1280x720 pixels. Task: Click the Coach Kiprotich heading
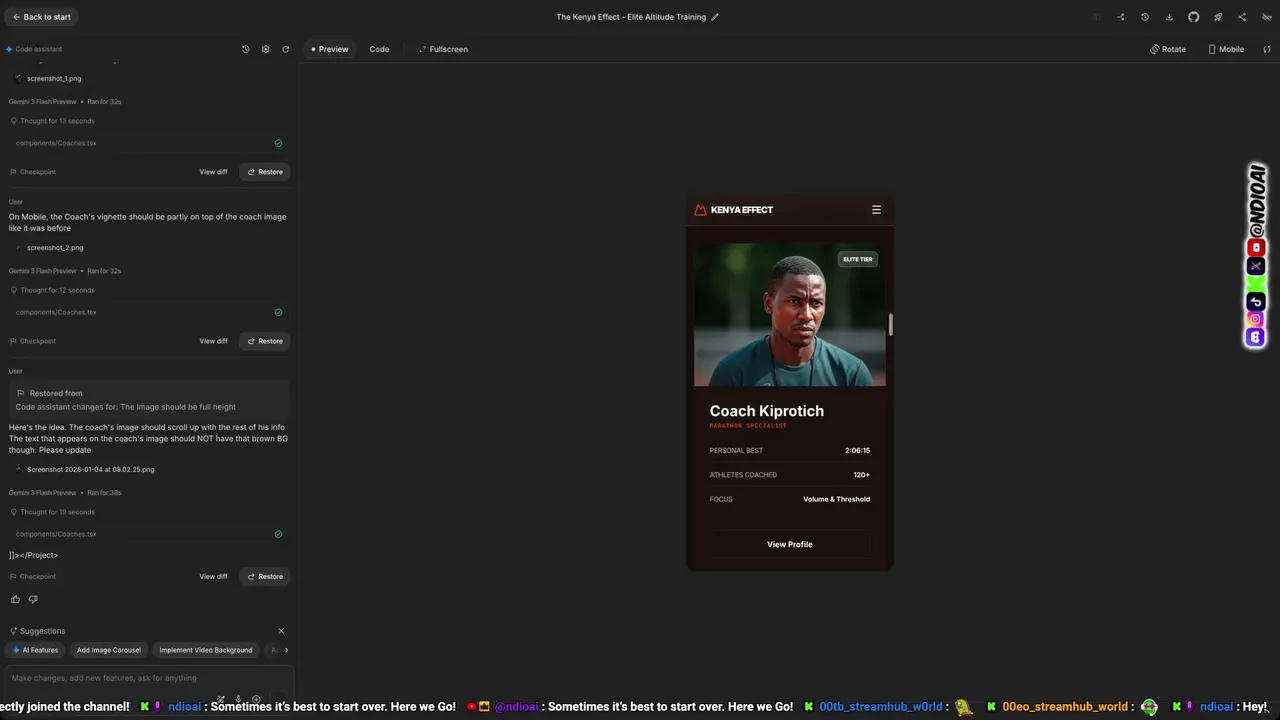point(767,411)
